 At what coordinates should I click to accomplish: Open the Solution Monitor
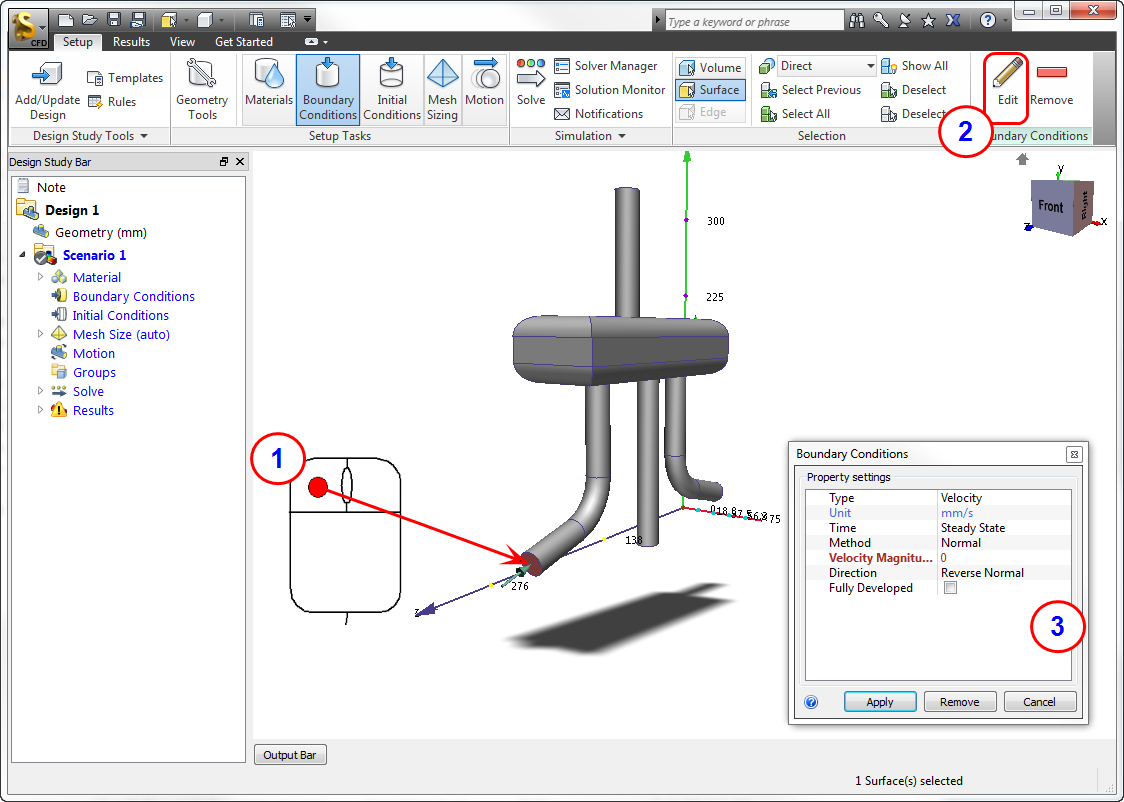coord(610,90)
